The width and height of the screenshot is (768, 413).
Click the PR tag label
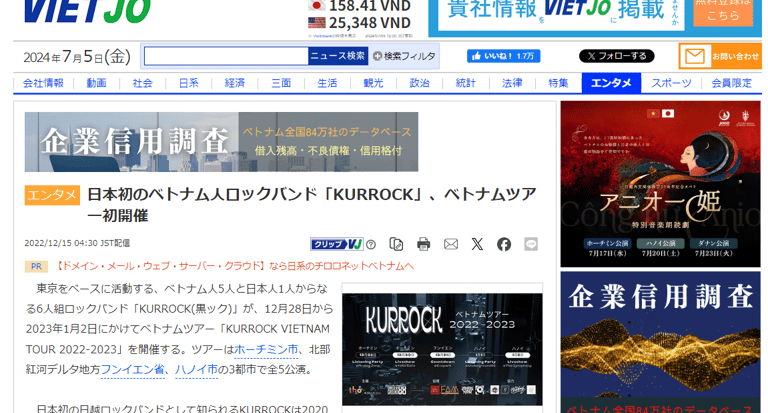[36, 267]
